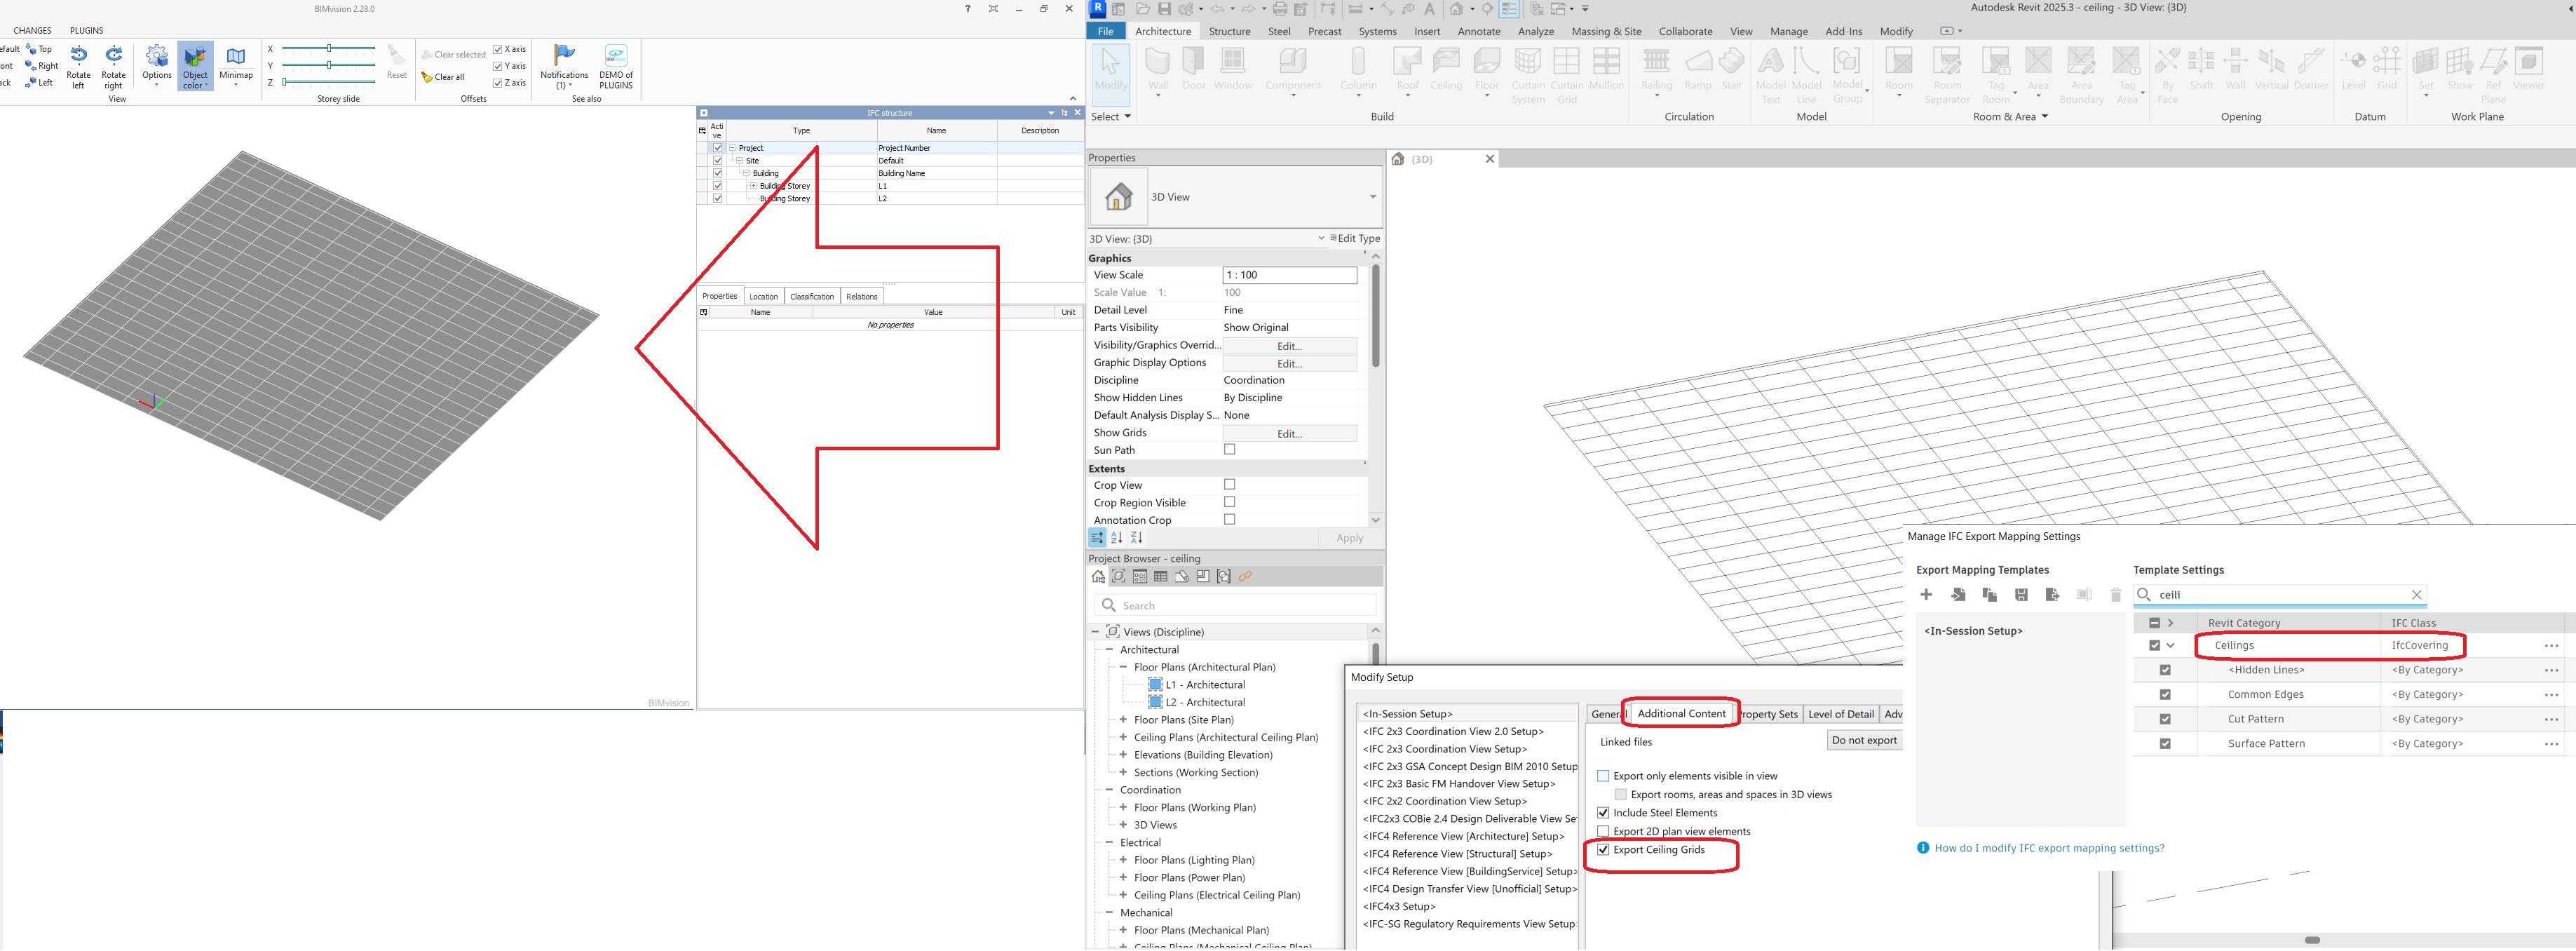2576x951 pixels.
Task: Switch to the Additional Content tab
Action: click(1681, 714)
